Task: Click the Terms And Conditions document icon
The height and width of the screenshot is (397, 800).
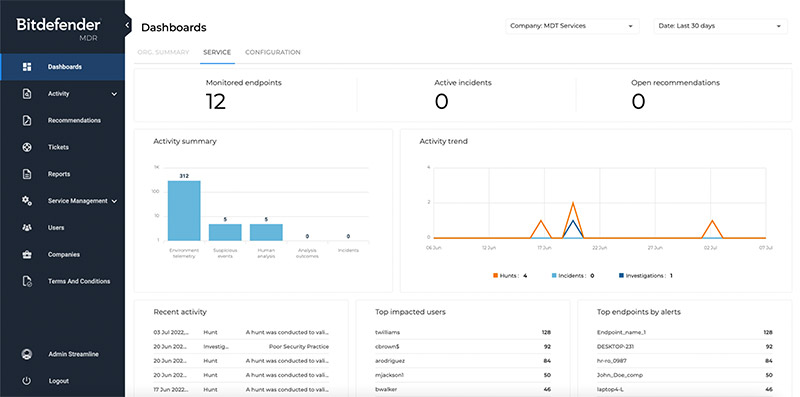Action: tap(28, 281)
